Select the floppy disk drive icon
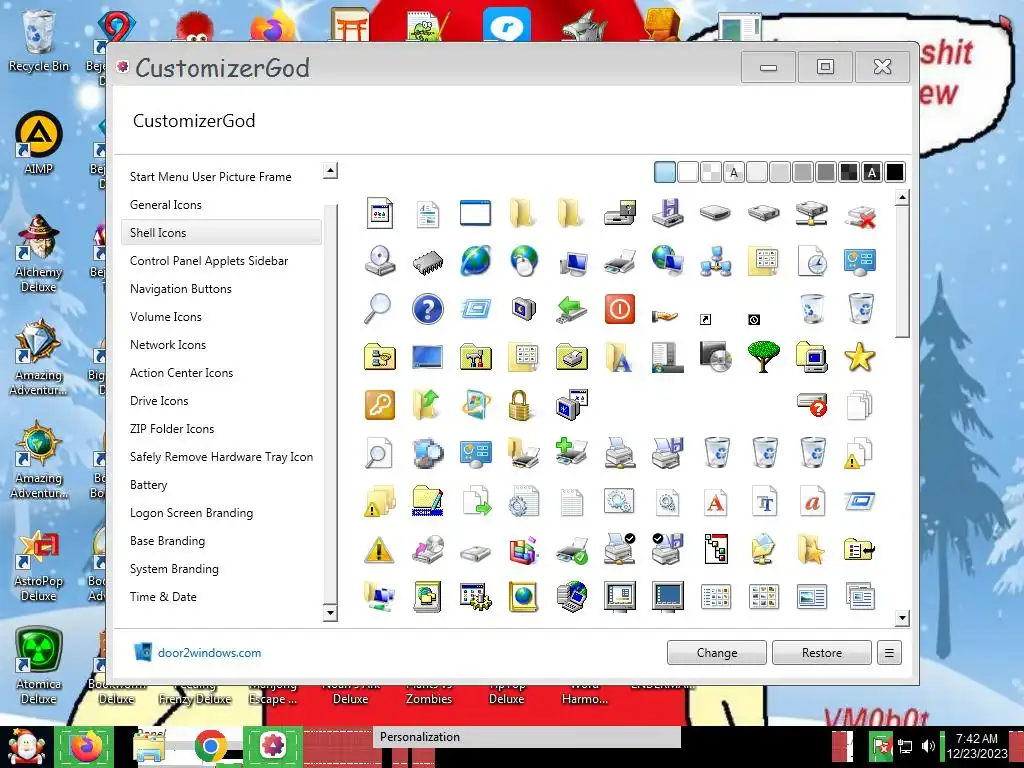Image resolution: width=1024 pixels, height=768 pixels. tap(667, 213)
